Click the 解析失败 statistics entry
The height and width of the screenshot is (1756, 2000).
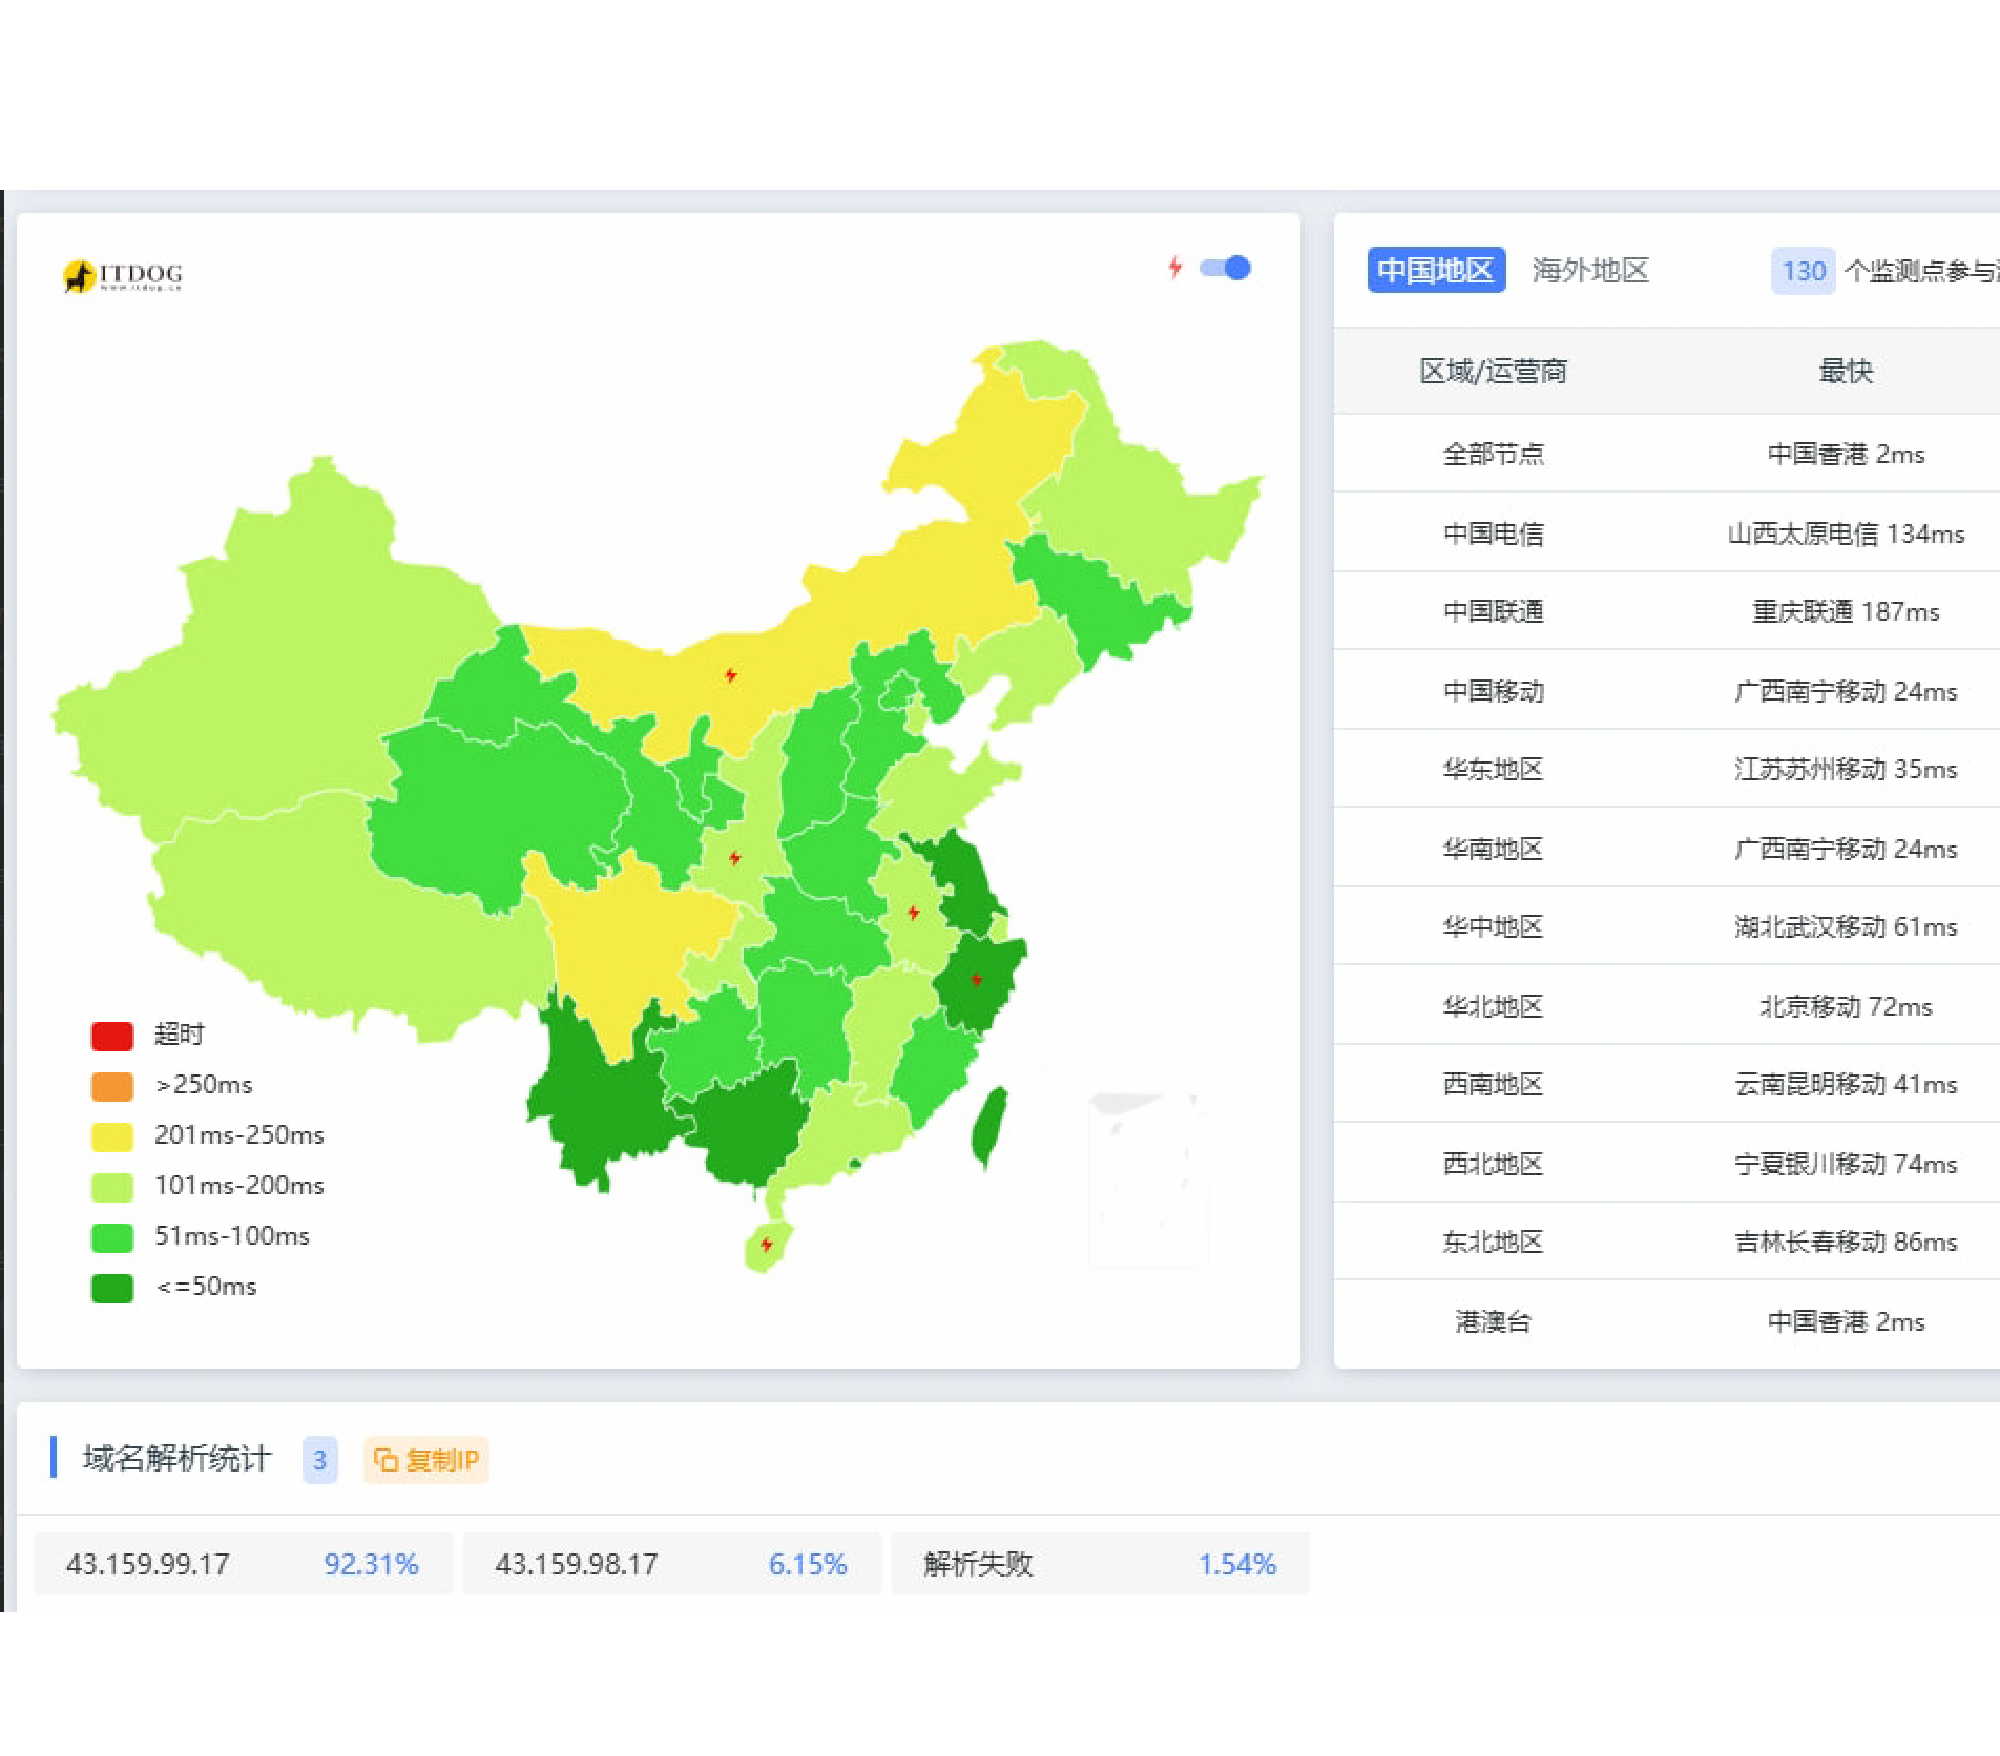pos(978,1564)
